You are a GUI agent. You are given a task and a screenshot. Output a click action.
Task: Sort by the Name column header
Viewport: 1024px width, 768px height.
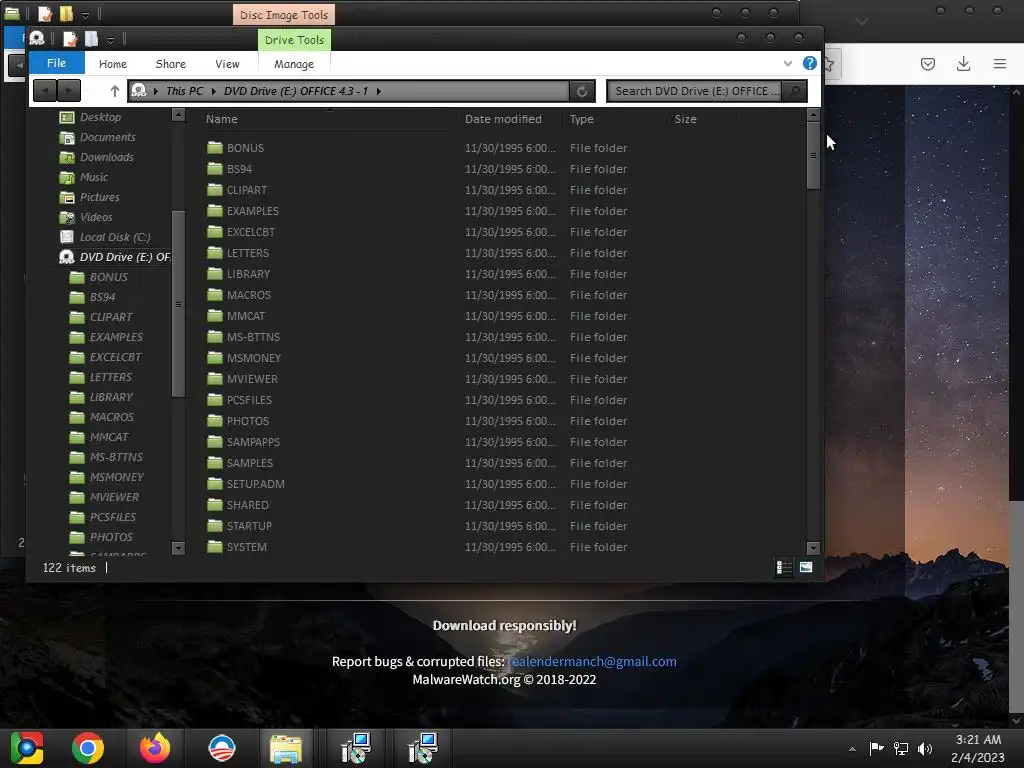click(x=221, y=119)
